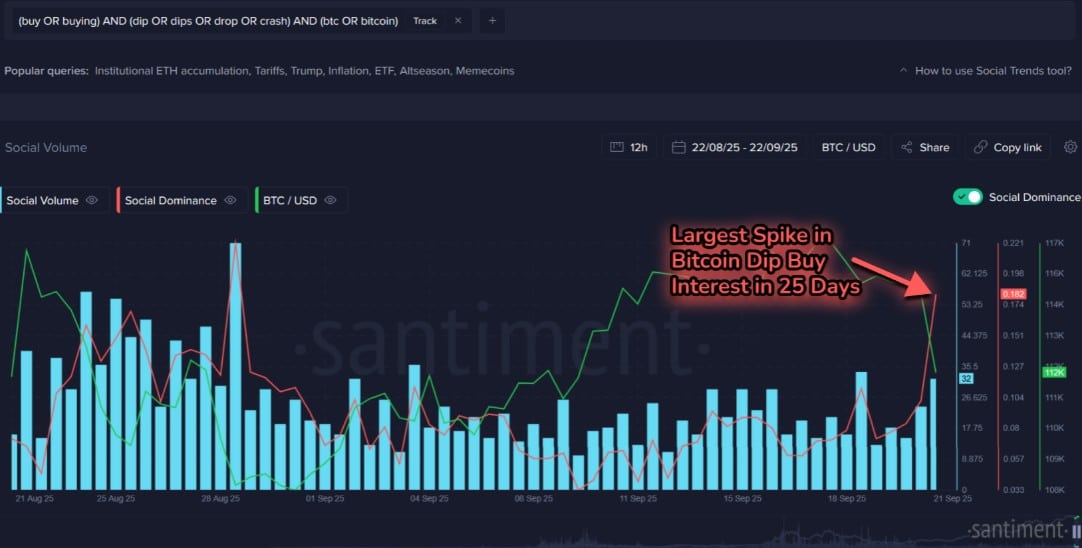
Task: Click the 21 Aug 25 axis label
Action: [34, 498]
